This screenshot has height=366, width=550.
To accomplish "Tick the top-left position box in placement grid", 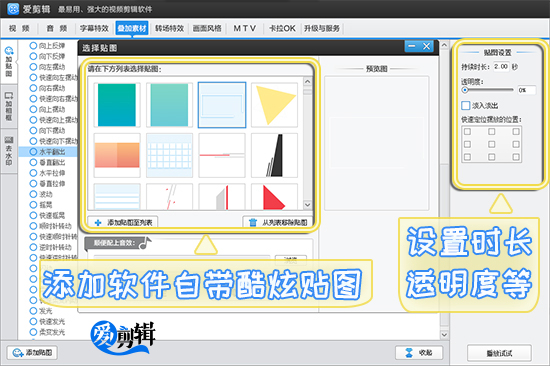I will pyautogui.click(x=467, y=132).
